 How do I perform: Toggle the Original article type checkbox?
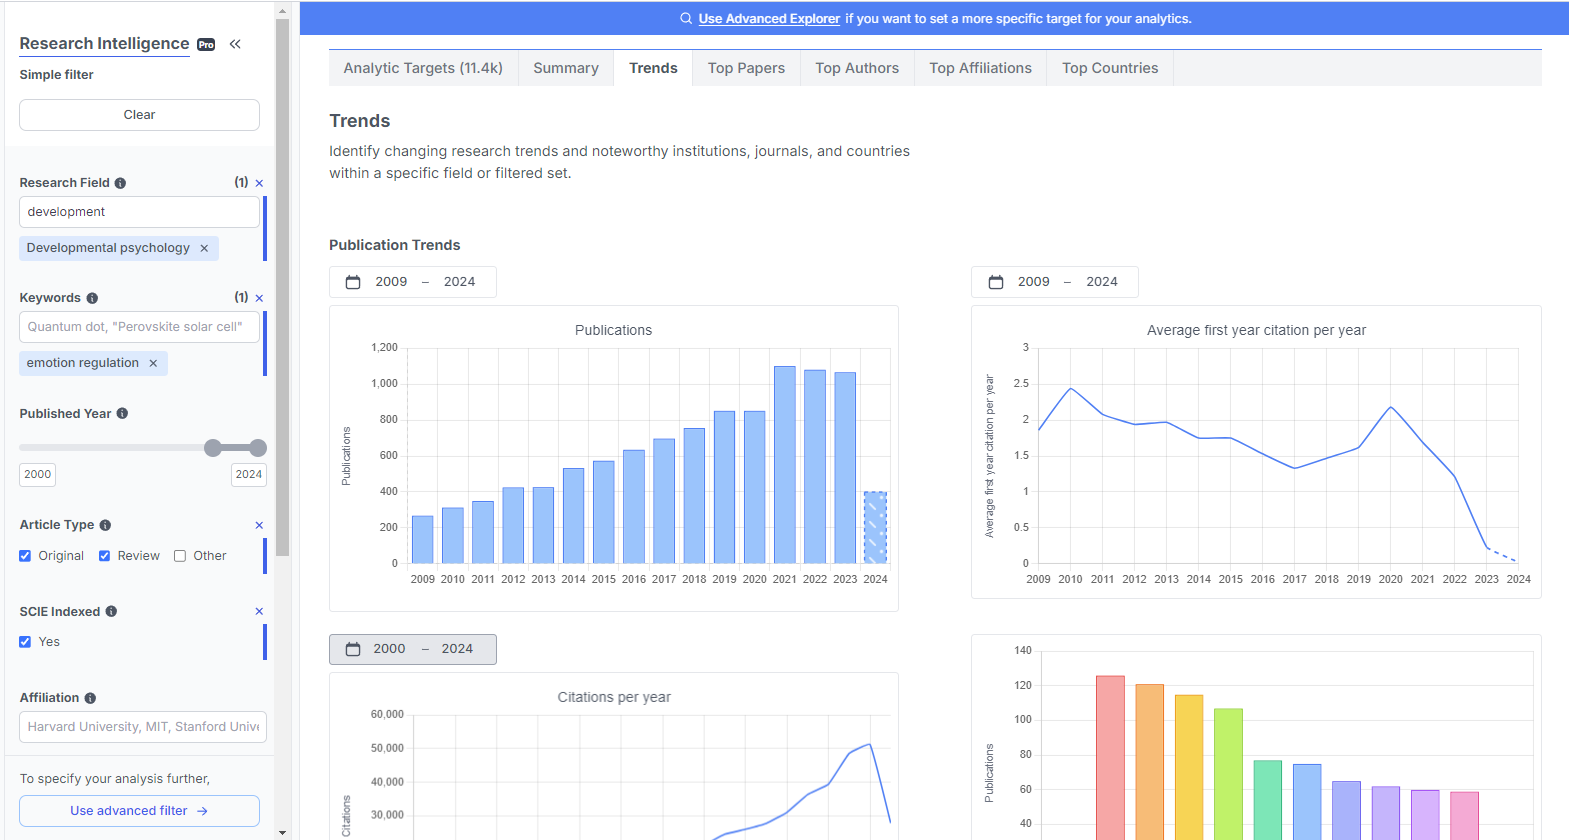point(25,556)
